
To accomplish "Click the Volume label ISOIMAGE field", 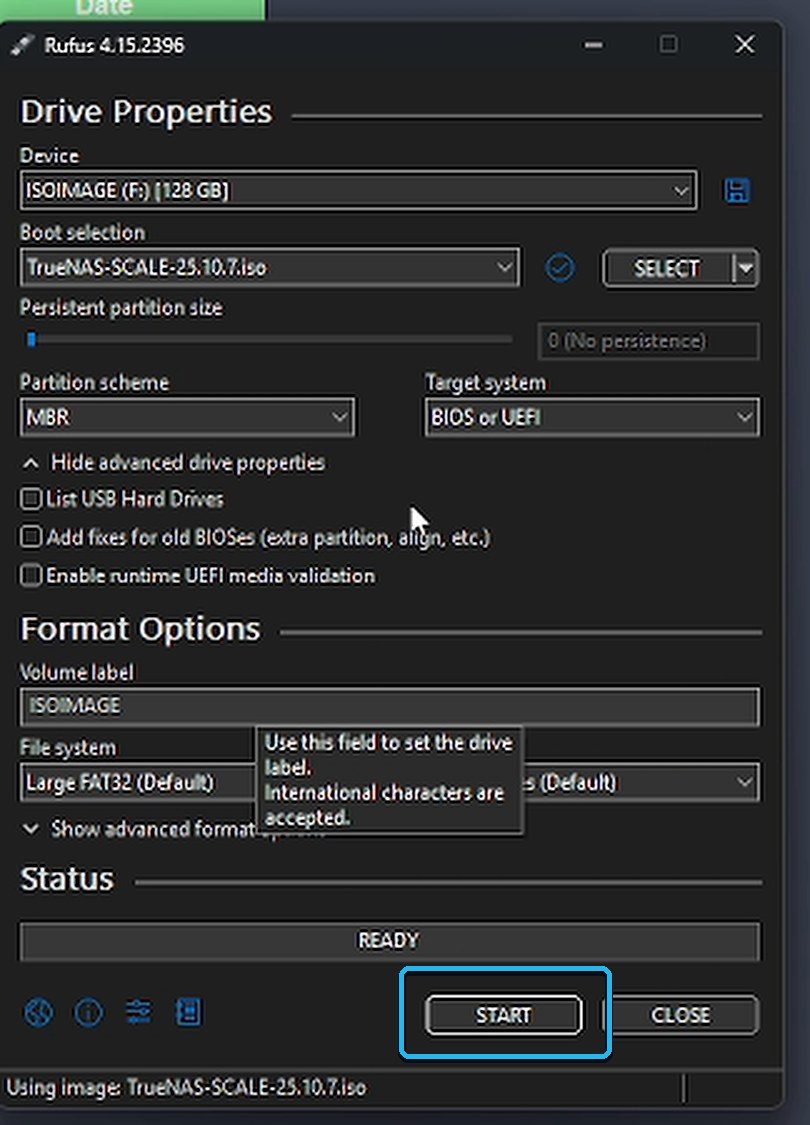I will pos(390,707).
